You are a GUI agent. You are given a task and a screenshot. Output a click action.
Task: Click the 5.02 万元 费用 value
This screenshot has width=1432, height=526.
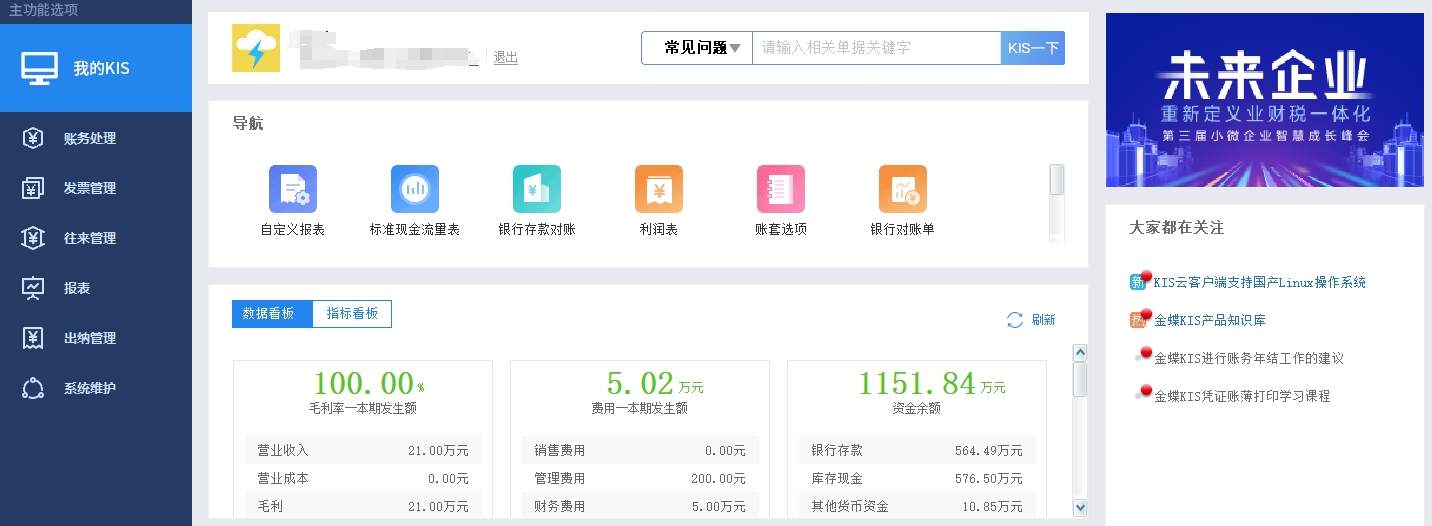click(x=640, y=383)
